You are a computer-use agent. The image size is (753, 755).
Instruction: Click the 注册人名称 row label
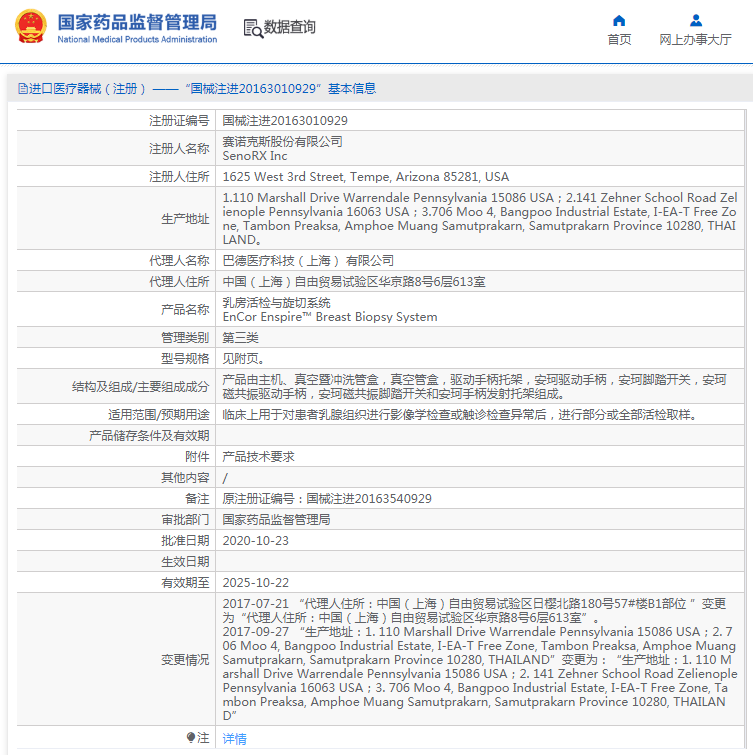[179, 148]
